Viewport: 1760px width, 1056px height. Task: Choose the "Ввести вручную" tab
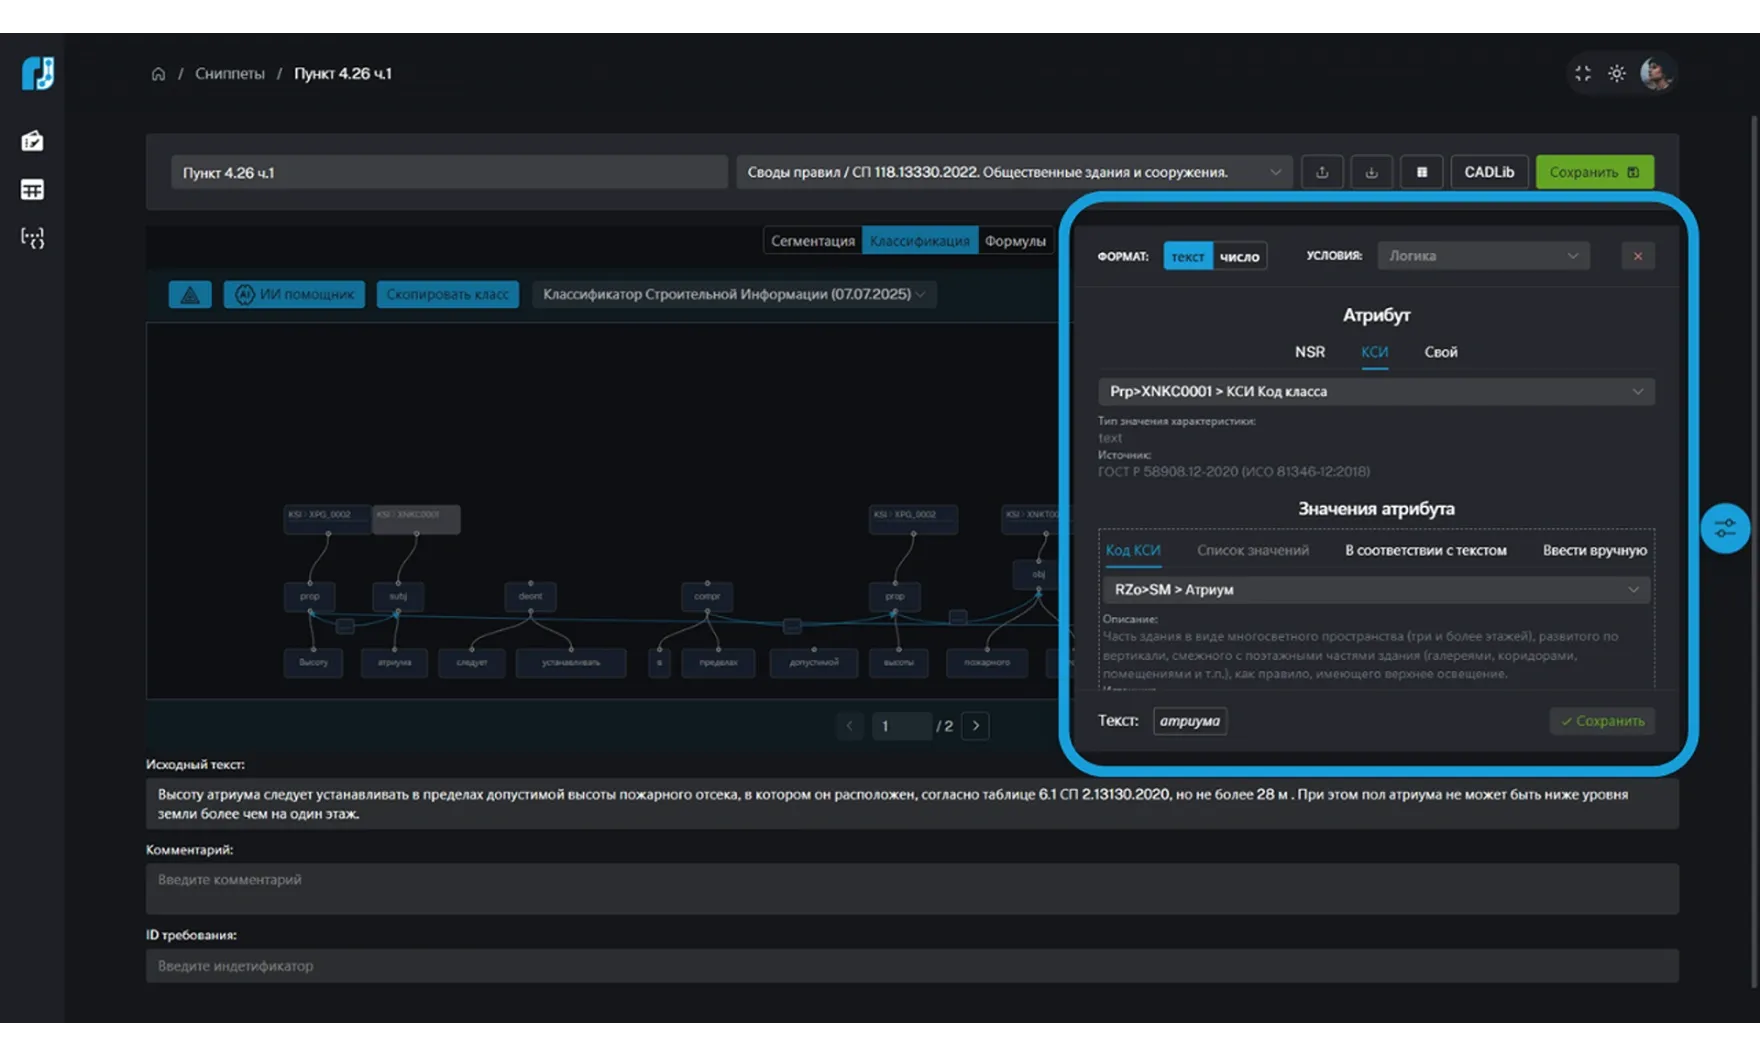click(x=1595, y=551)
